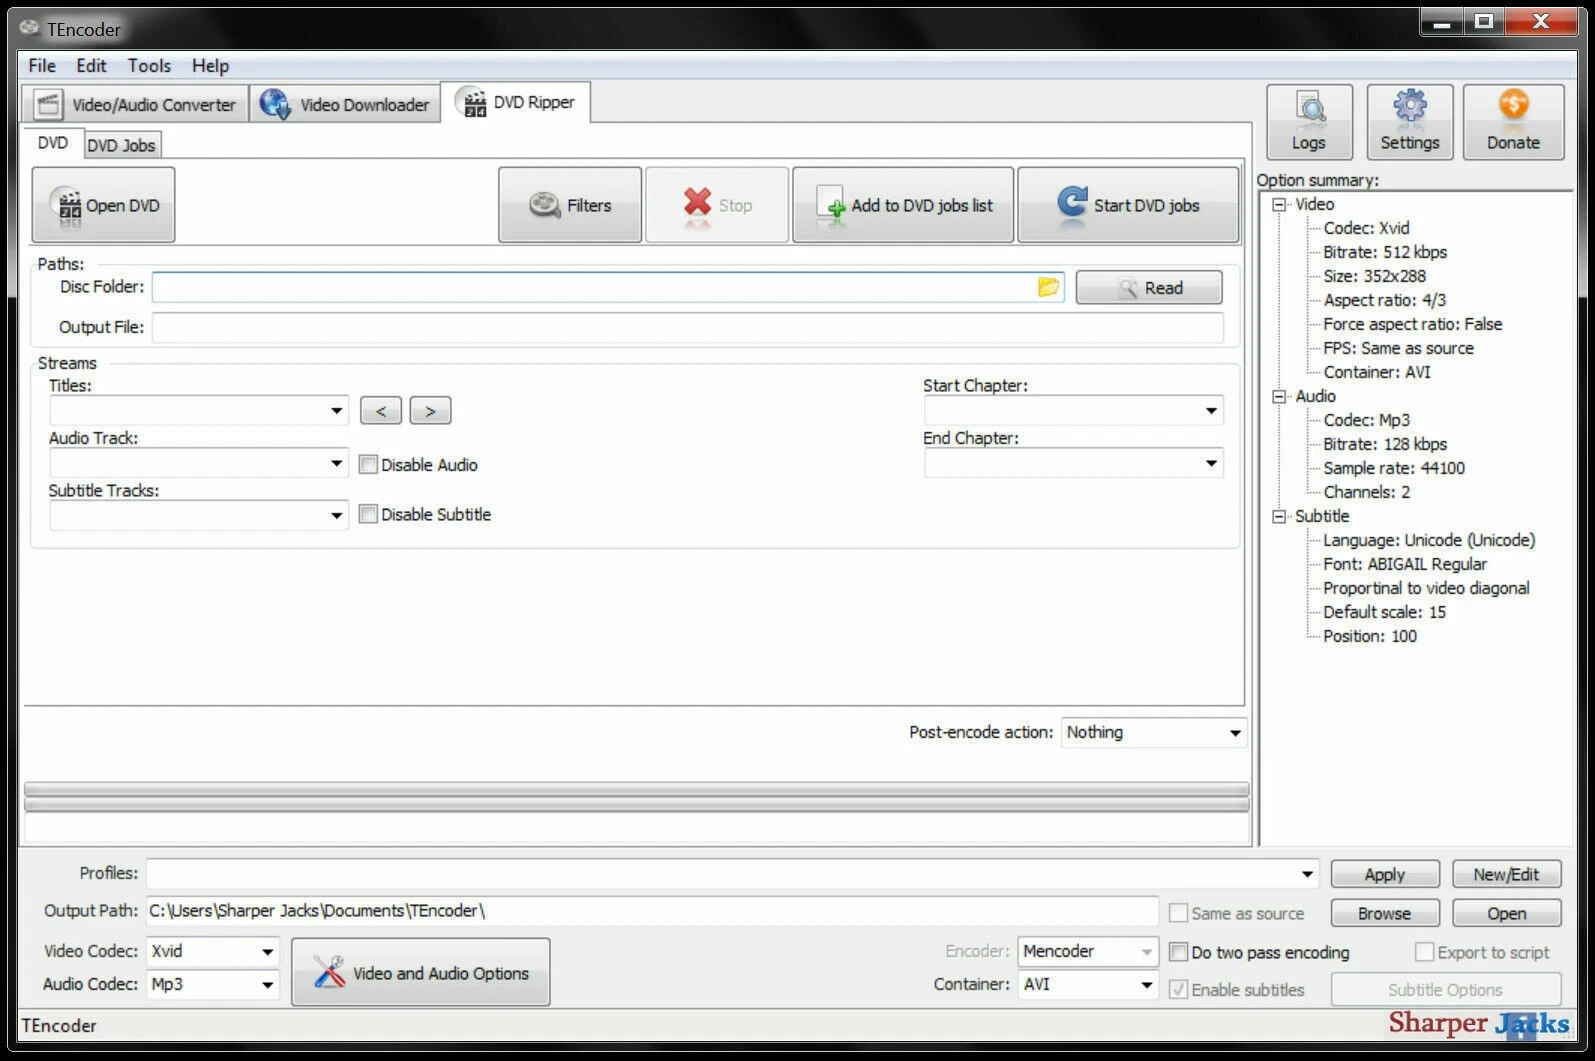This screenshot has width=1595, height=1061.
Task: Open the Edit menu
Action: pos(91,65)
